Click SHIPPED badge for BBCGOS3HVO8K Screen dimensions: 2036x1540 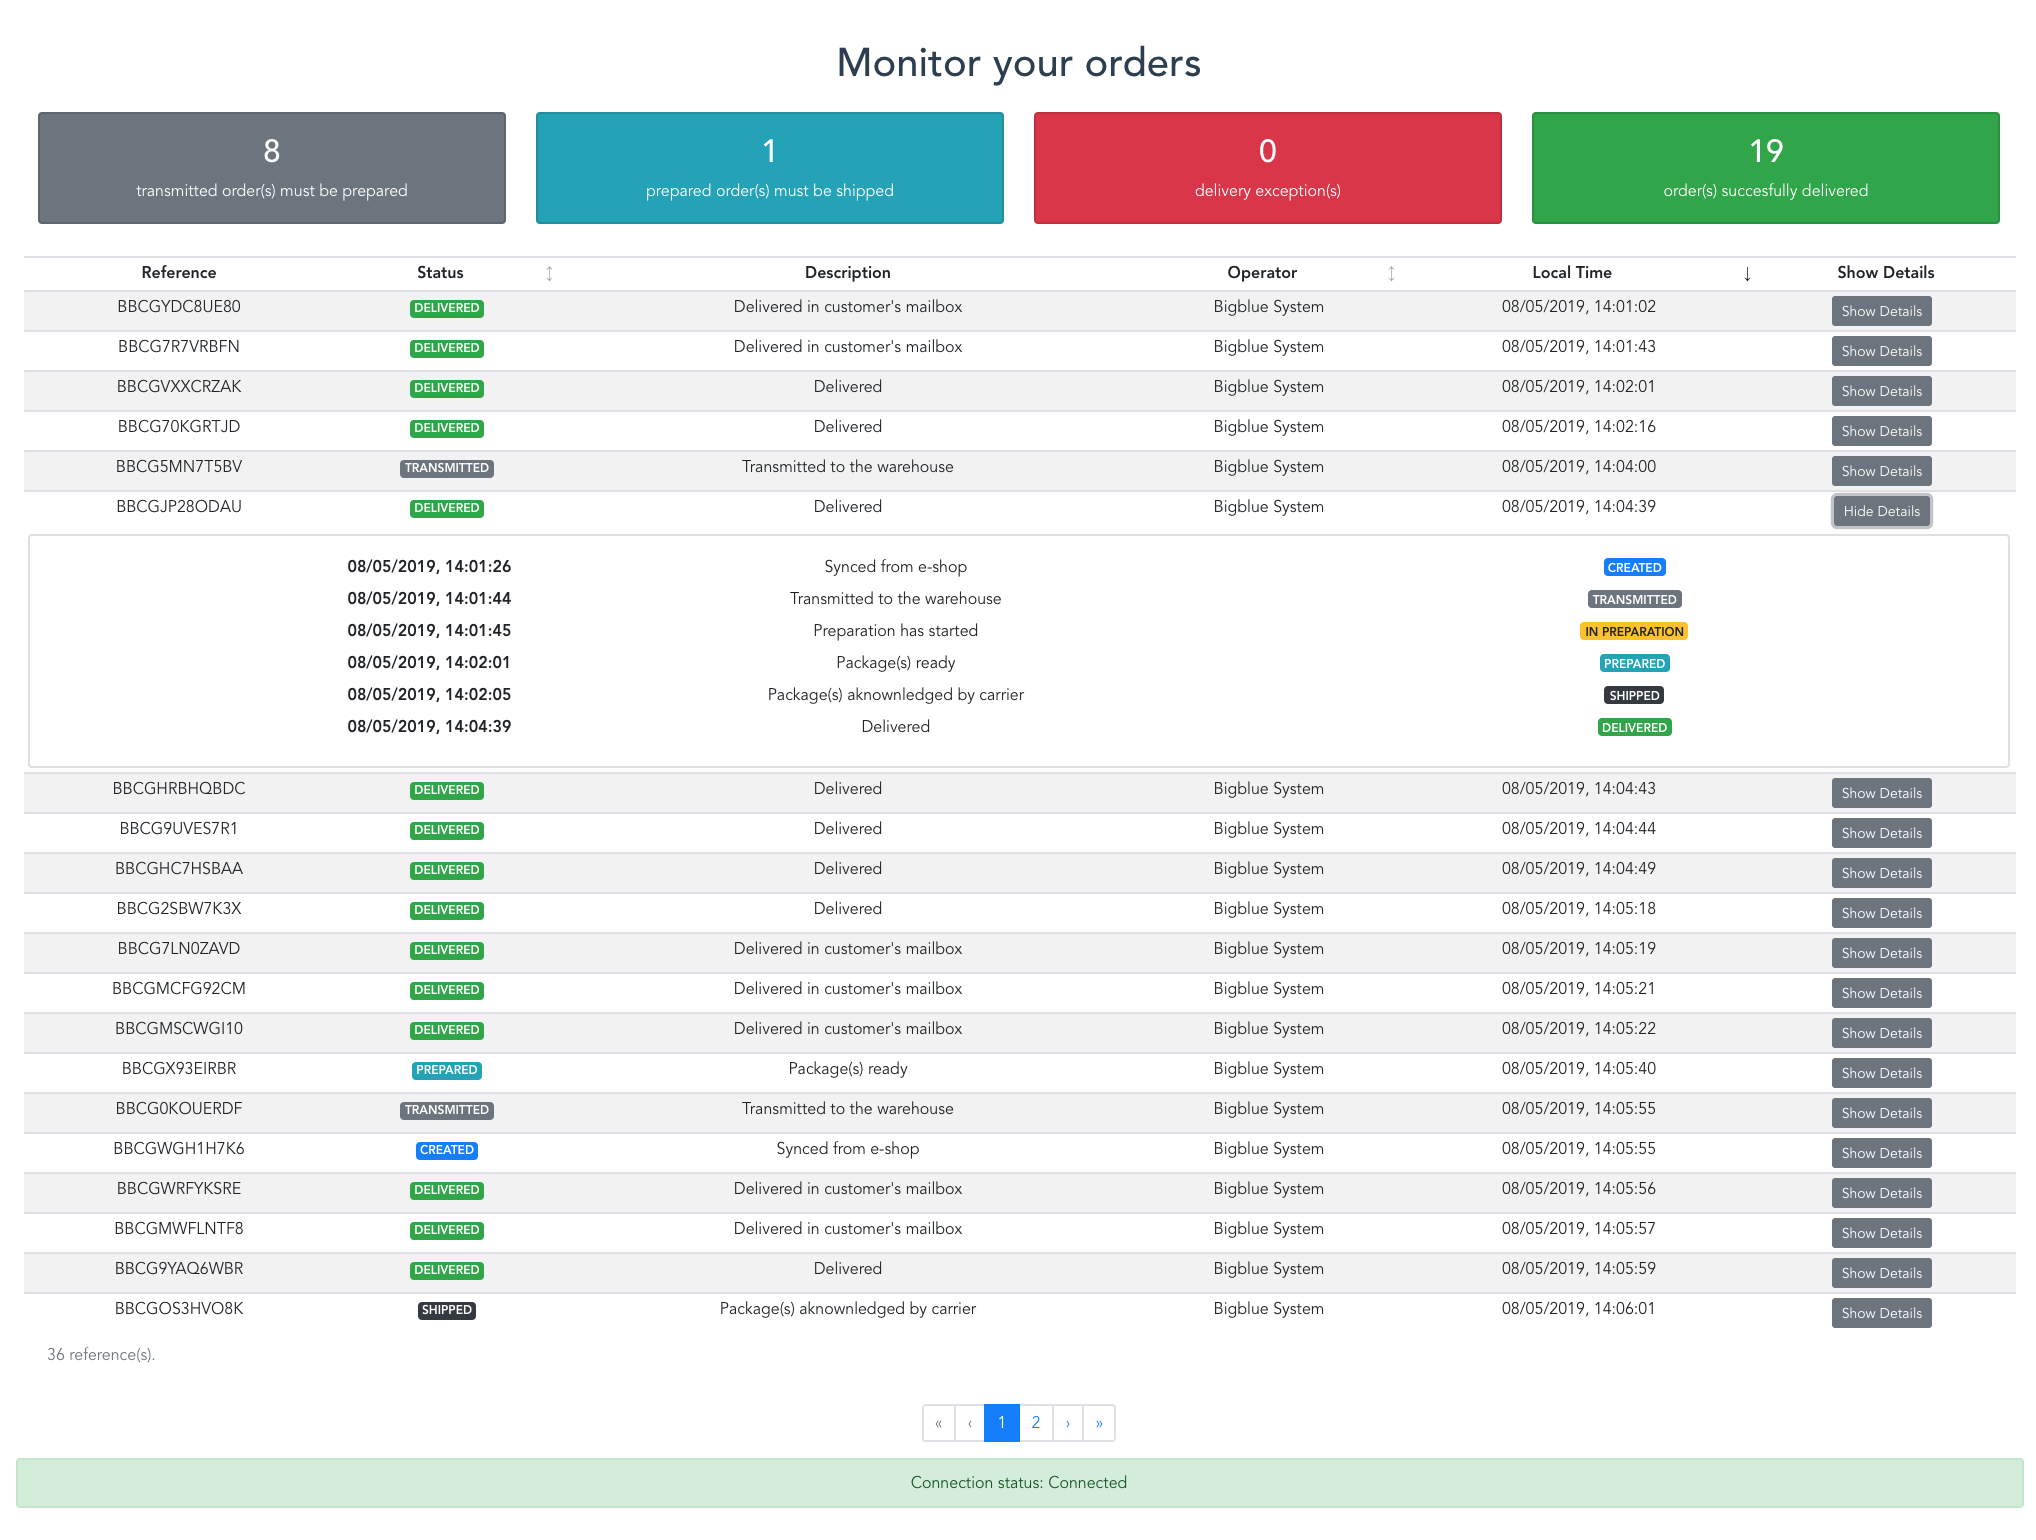pyautogui.click(x=446, y=1310)
